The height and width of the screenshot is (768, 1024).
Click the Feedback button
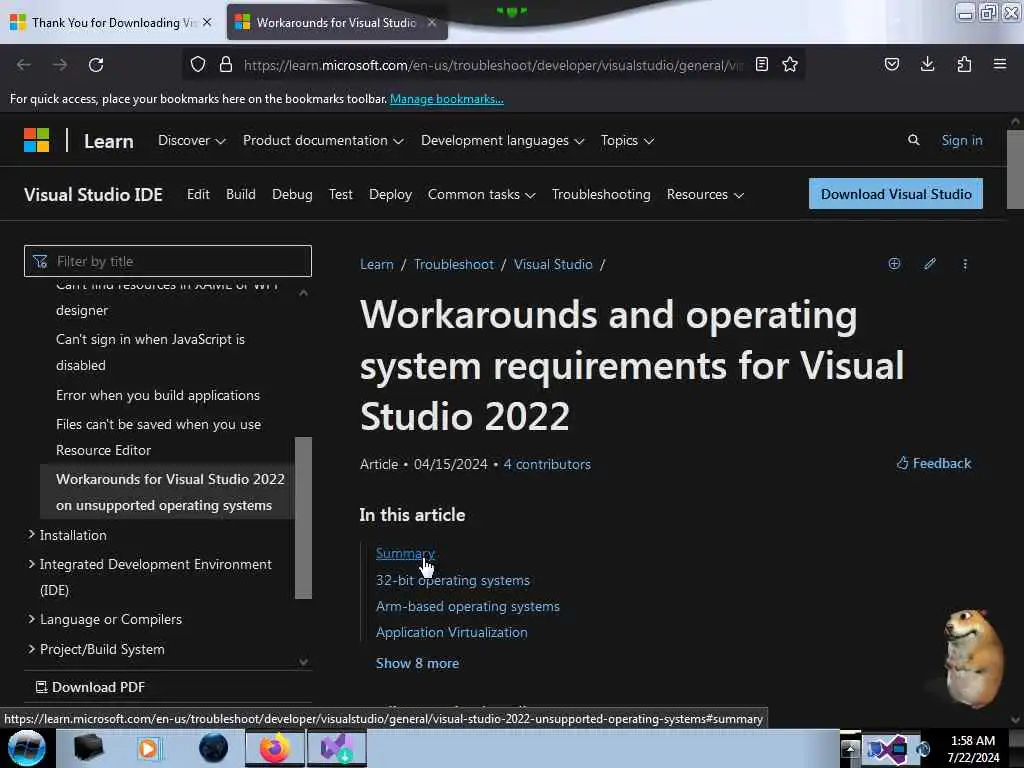coord(934,463)
